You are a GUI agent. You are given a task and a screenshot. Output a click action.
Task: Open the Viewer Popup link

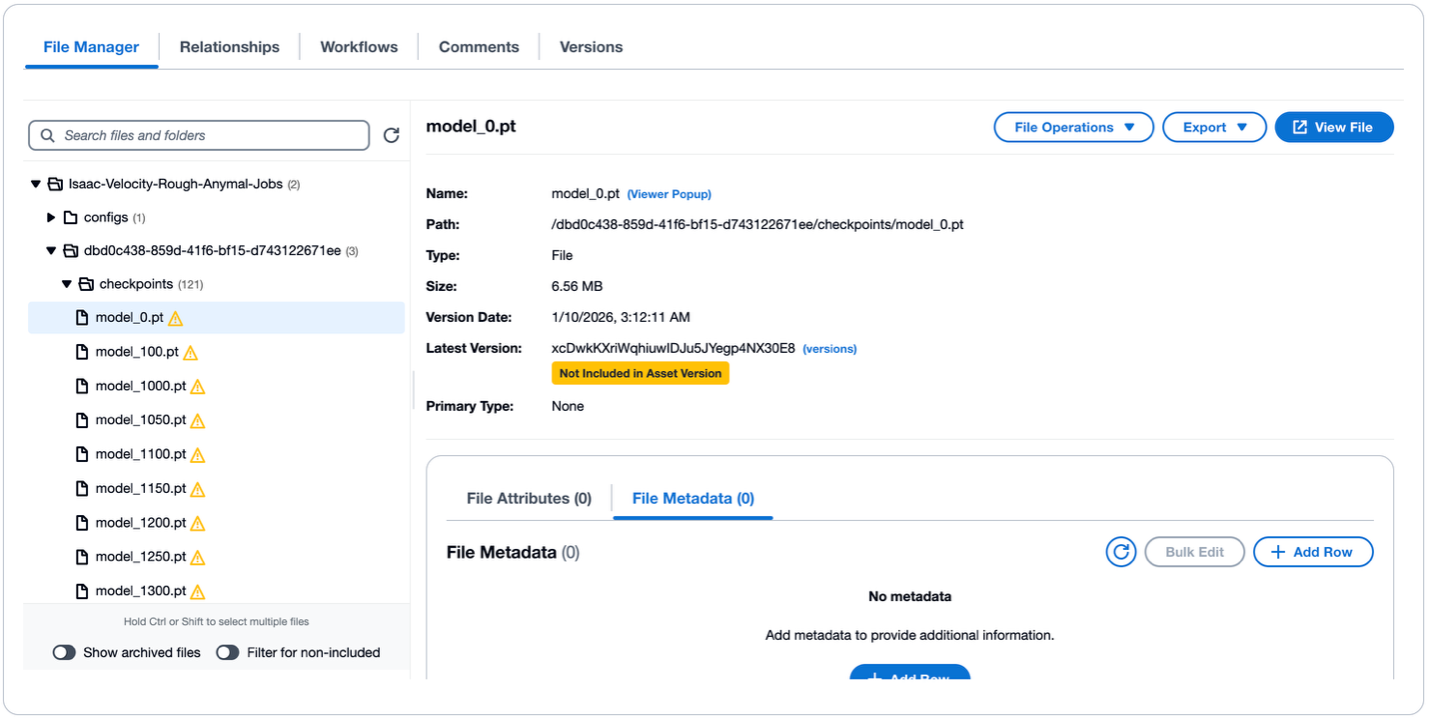(669, 193)
